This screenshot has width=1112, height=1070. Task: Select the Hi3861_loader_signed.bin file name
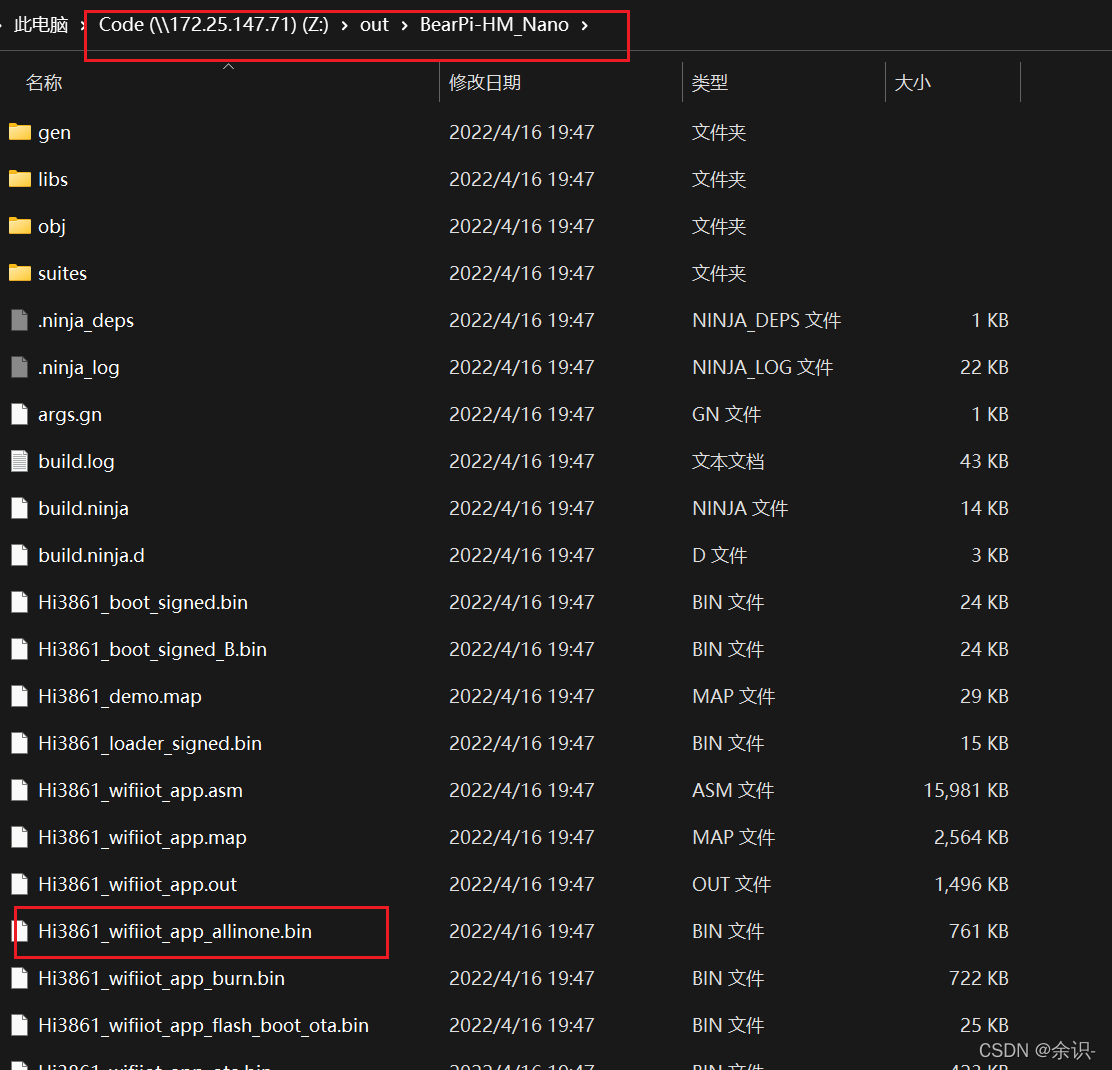(150, 744)
